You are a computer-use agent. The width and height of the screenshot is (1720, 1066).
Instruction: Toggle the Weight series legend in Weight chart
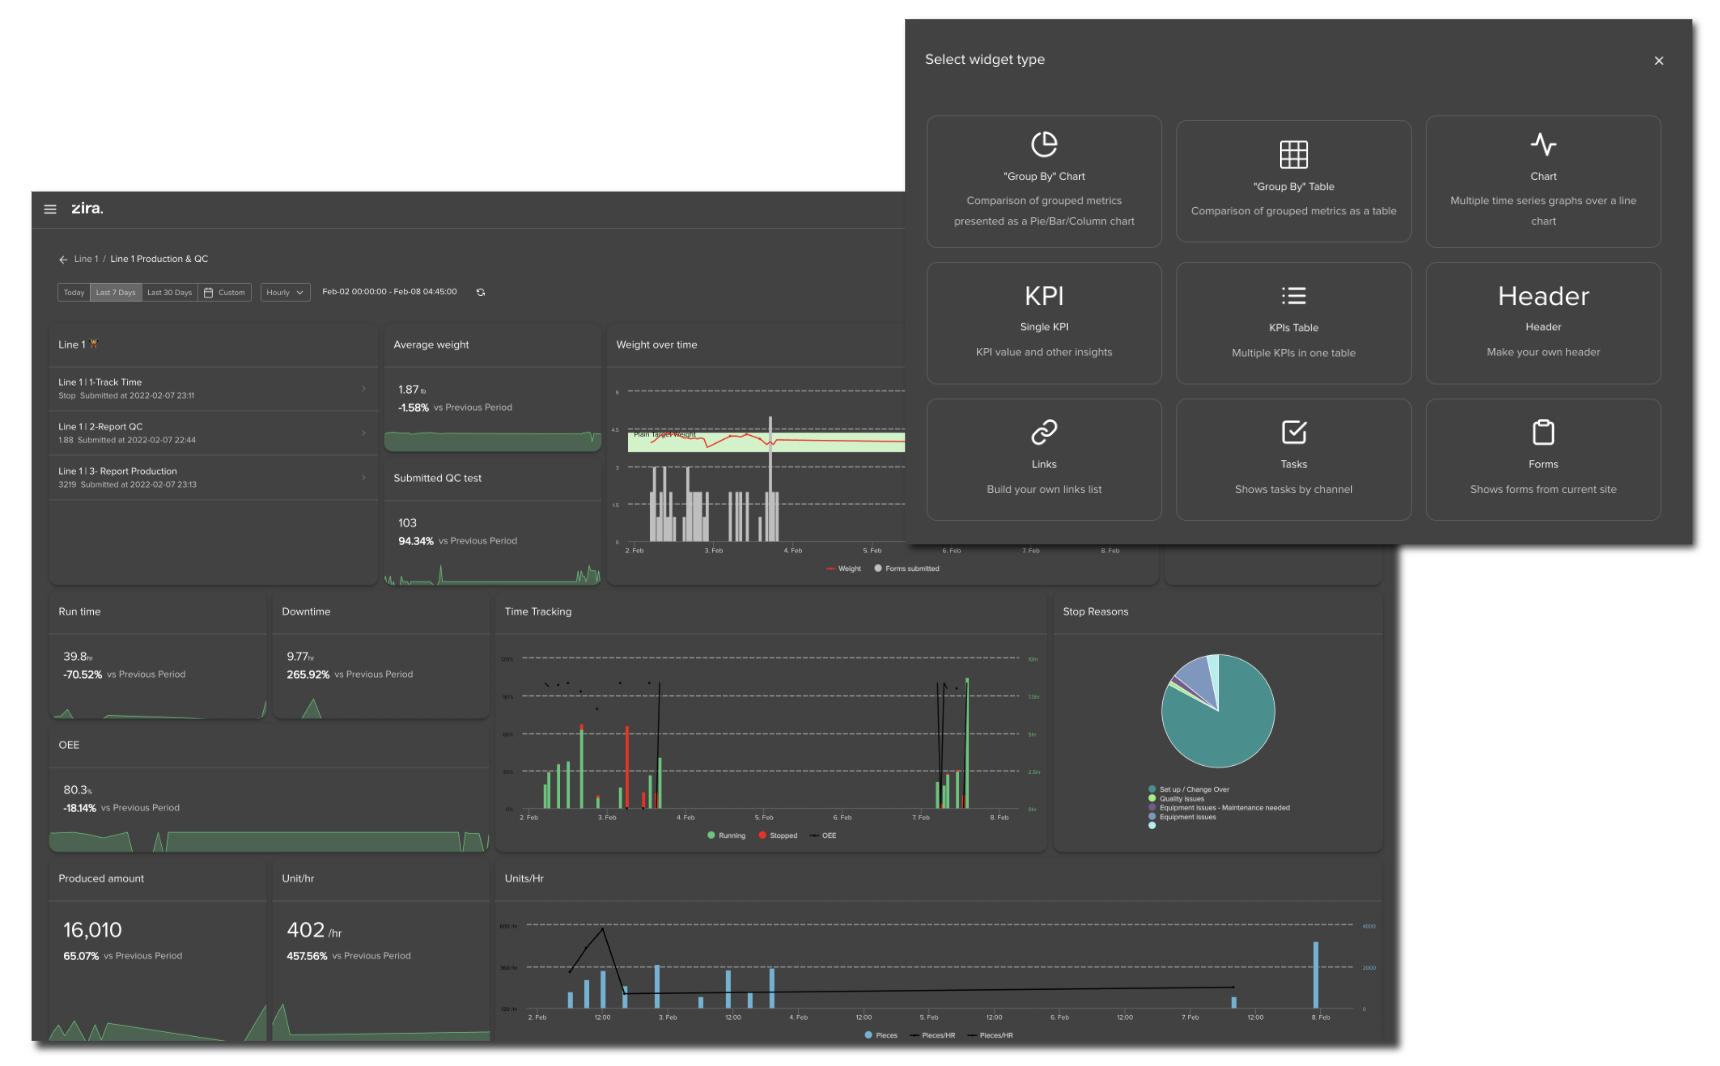(x=843, y=568)
